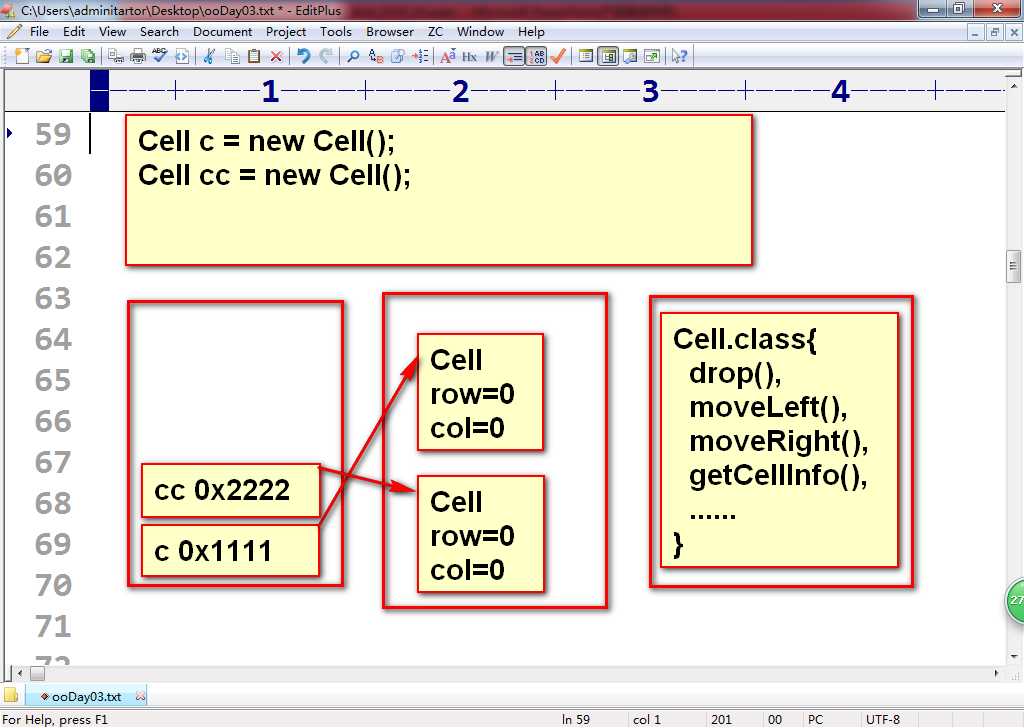Viewport: 1024px width, 728px height.
Task: Close the ooDay03.txt tab with its X
Action: click(x=140, y=697)
